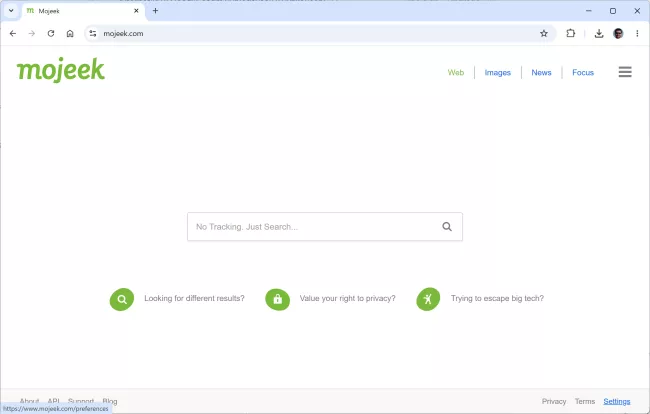Open the hamburger menu

pyautogui.click(x=625, y=72)
